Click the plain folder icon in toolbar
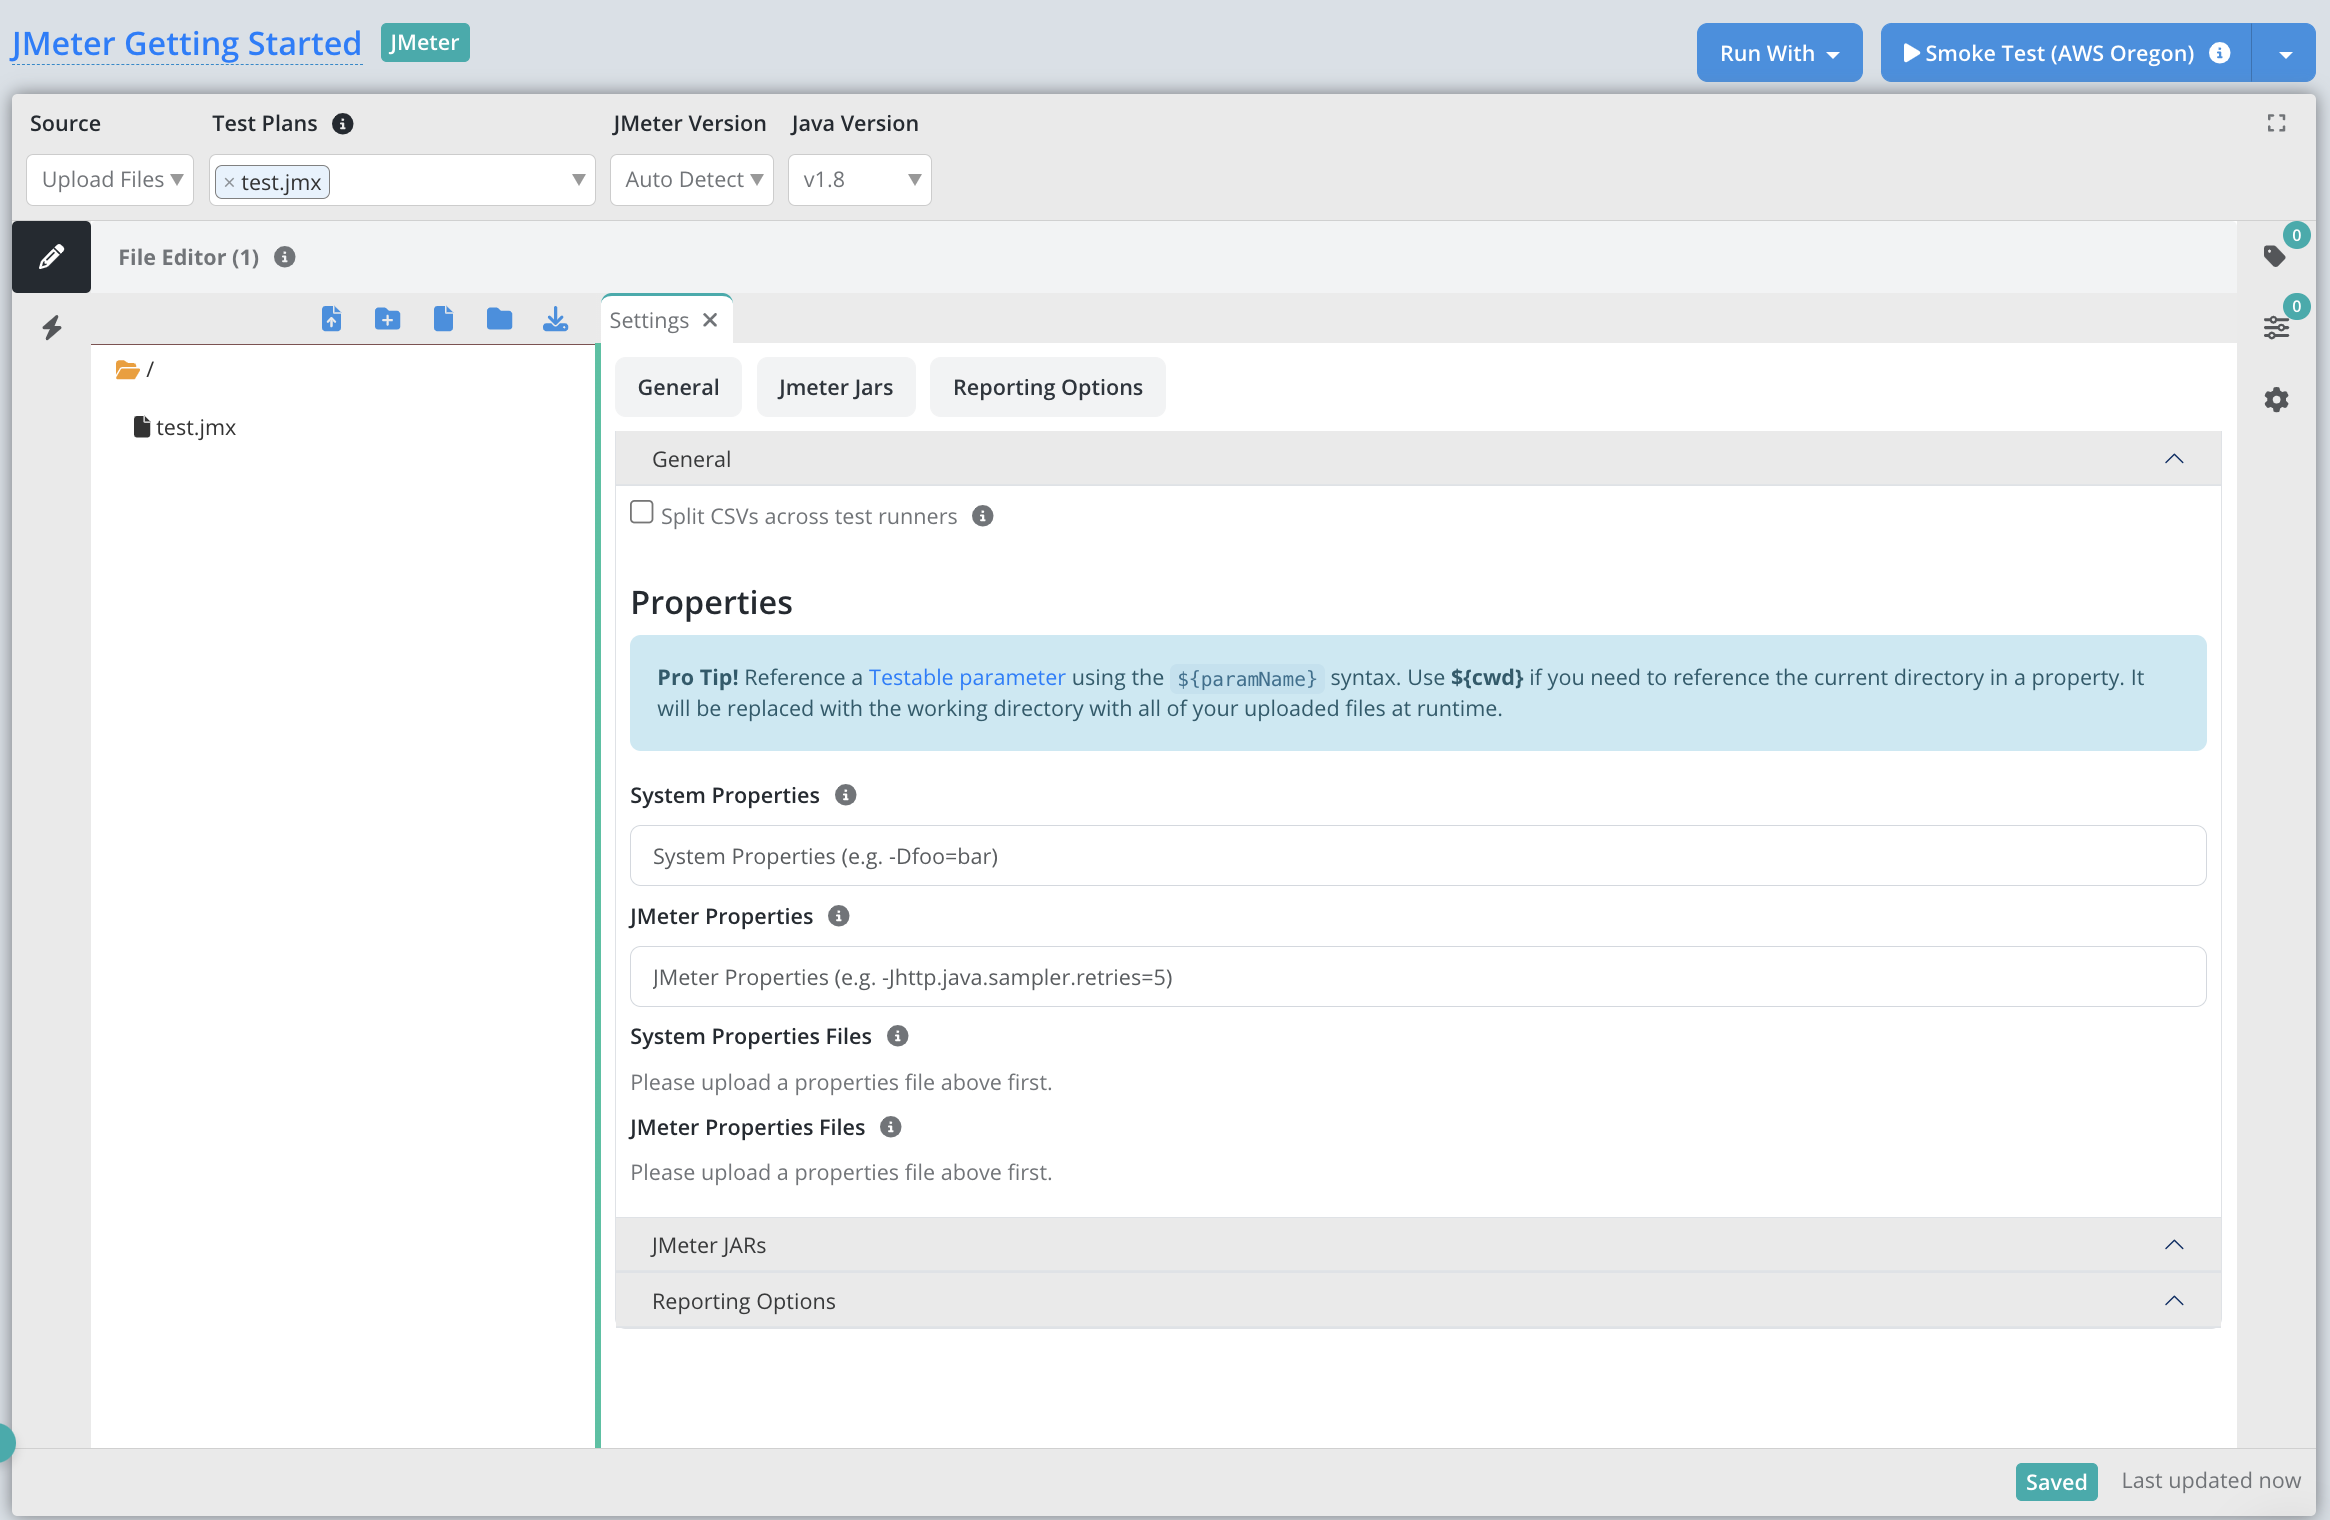 point(499,319)
